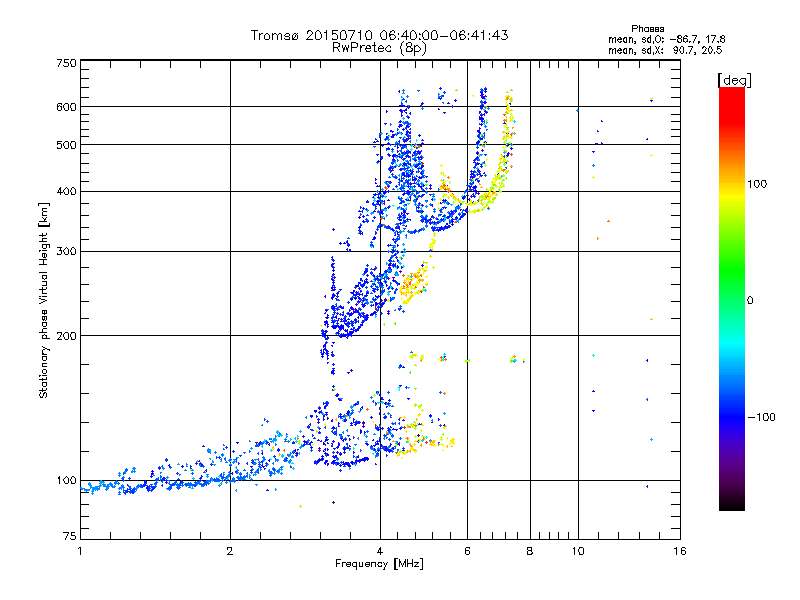Click the y-axis label '200'
The width and height of the screenshot is (800, 600).
point(66,336)
